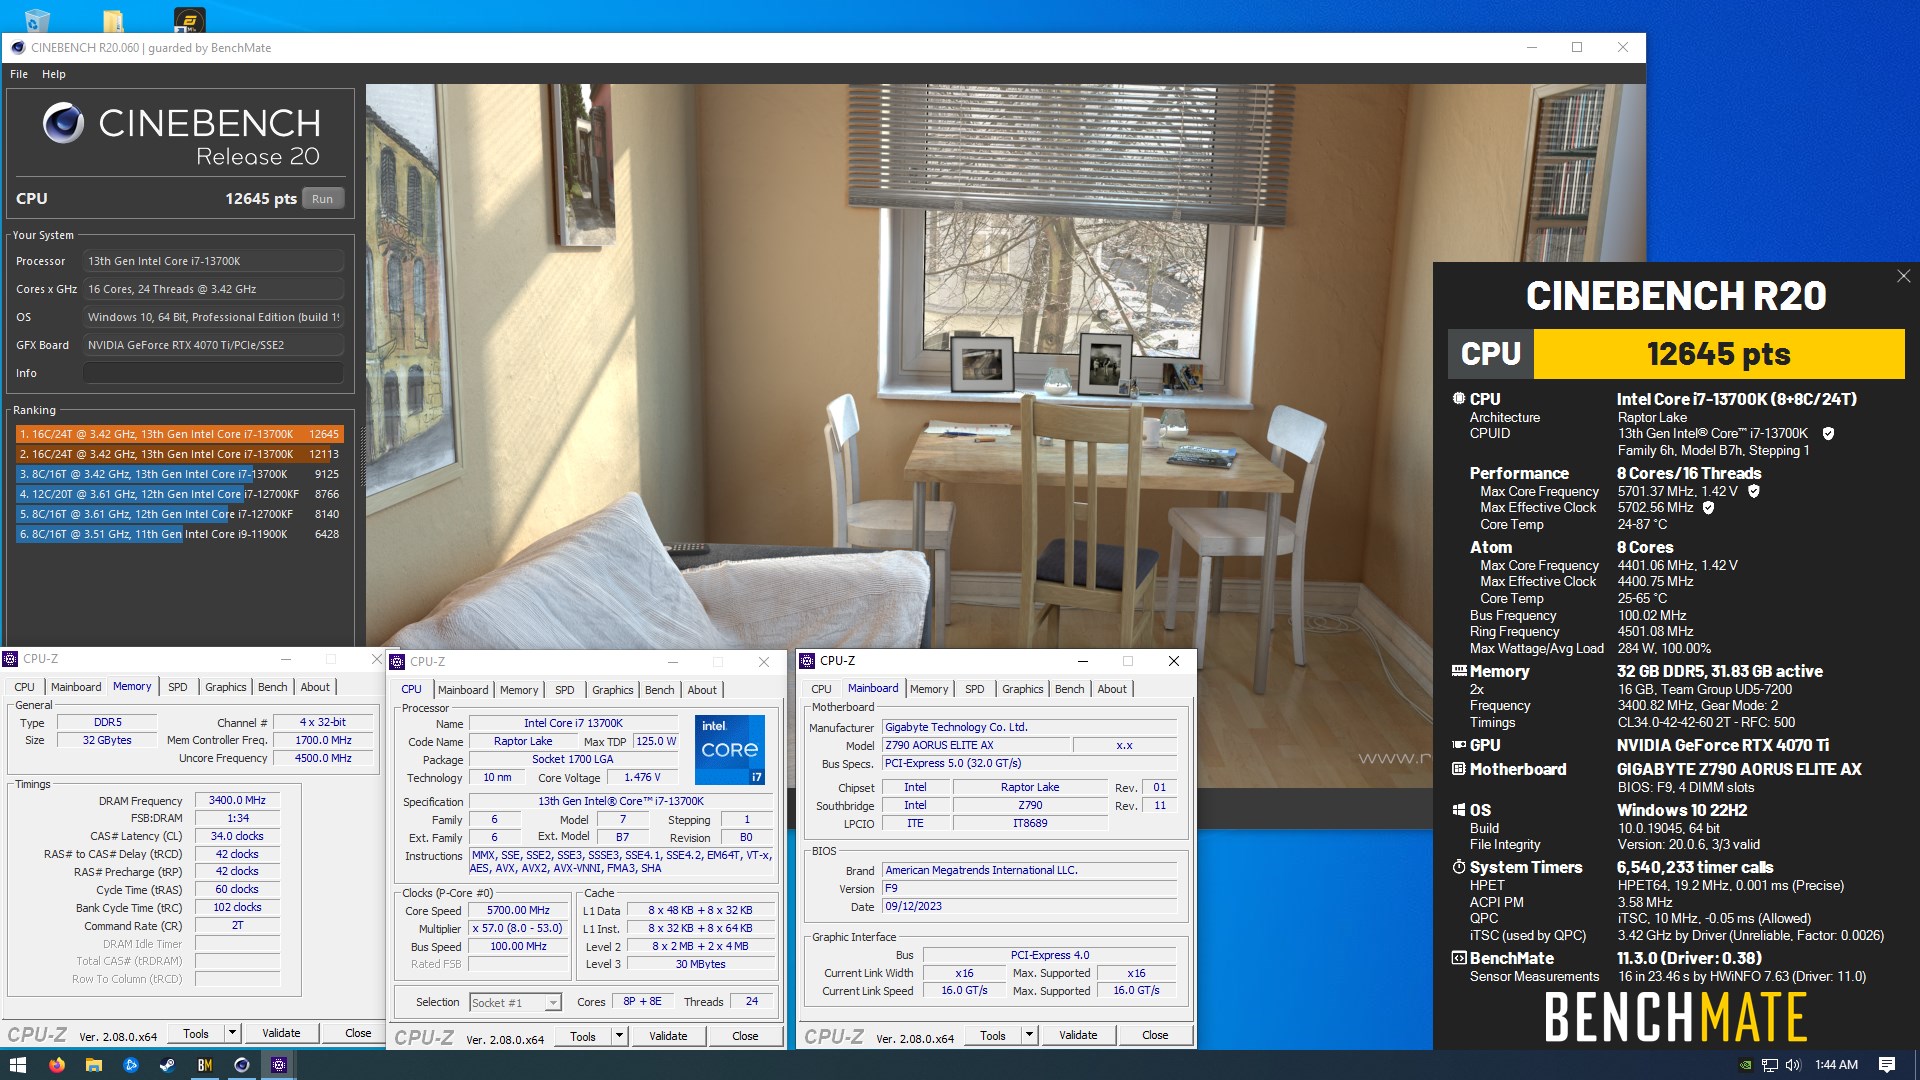Switch to CPU tab in Mainboard CPU-Z window
The width and height of the screenshot is (1920, 1080).
tap(821, 689)
